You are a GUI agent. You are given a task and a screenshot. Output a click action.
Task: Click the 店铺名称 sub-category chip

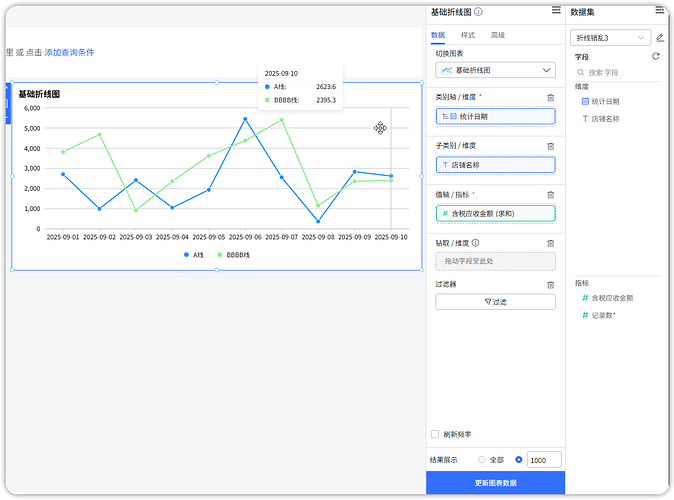tap(495, 165)
